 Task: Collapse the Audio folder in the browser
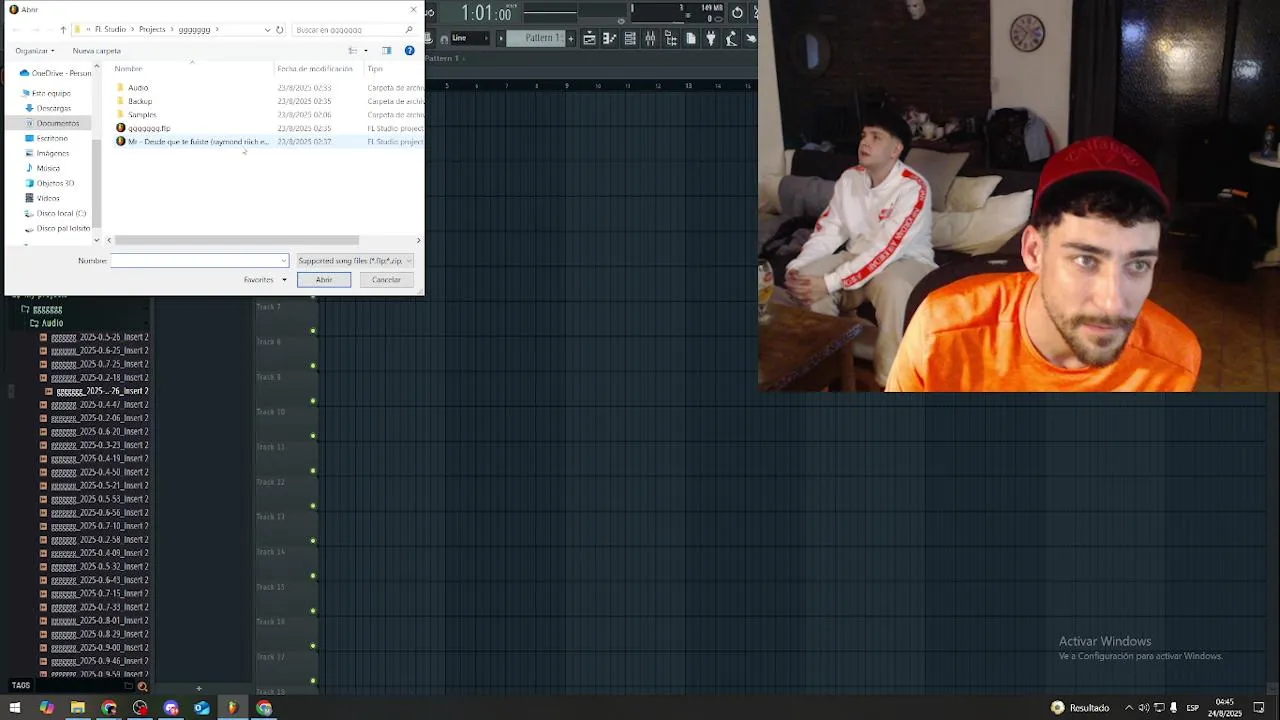[x=46, y=323]
